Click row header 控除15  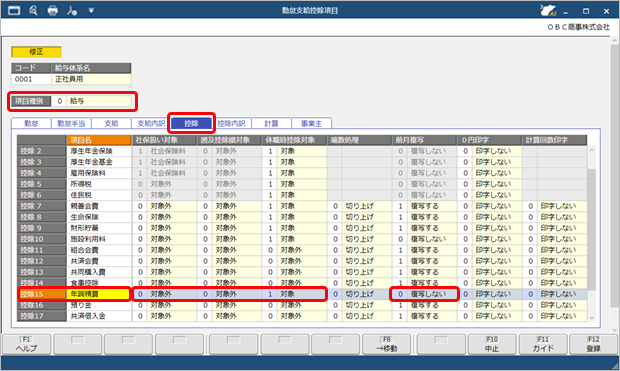(x=42, y=294)
